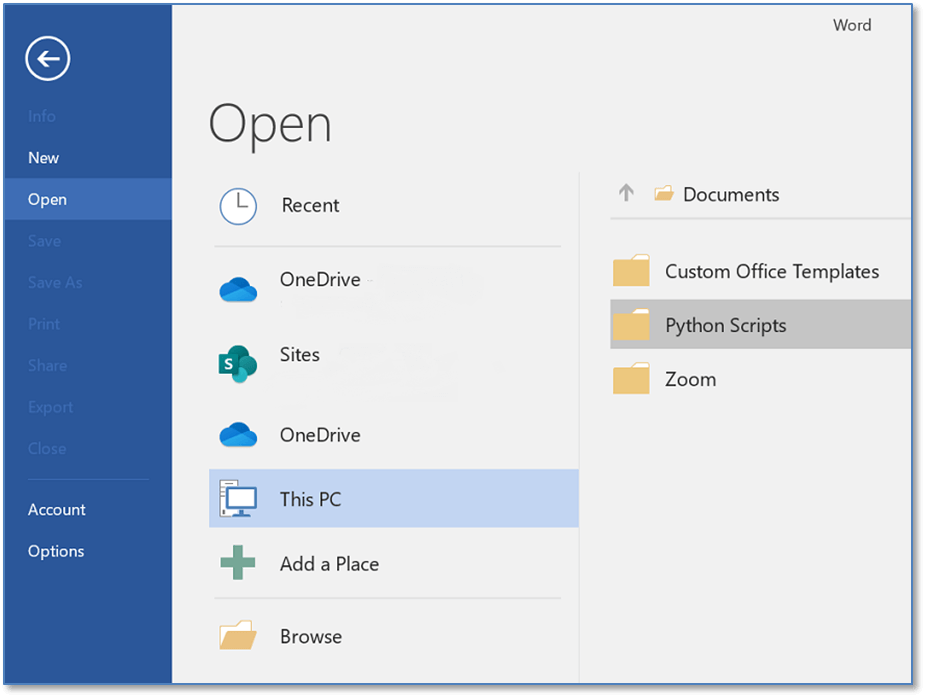Click the This PC computer icon
Viewport: 925px width, 697px height.
238,498
